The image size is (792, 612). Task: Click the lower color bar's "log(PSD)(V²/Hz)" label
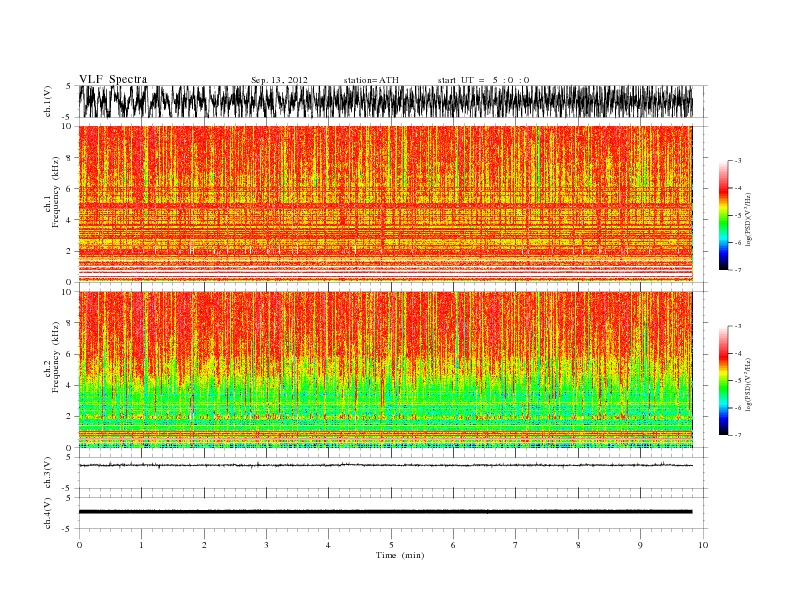click(749, 384)
